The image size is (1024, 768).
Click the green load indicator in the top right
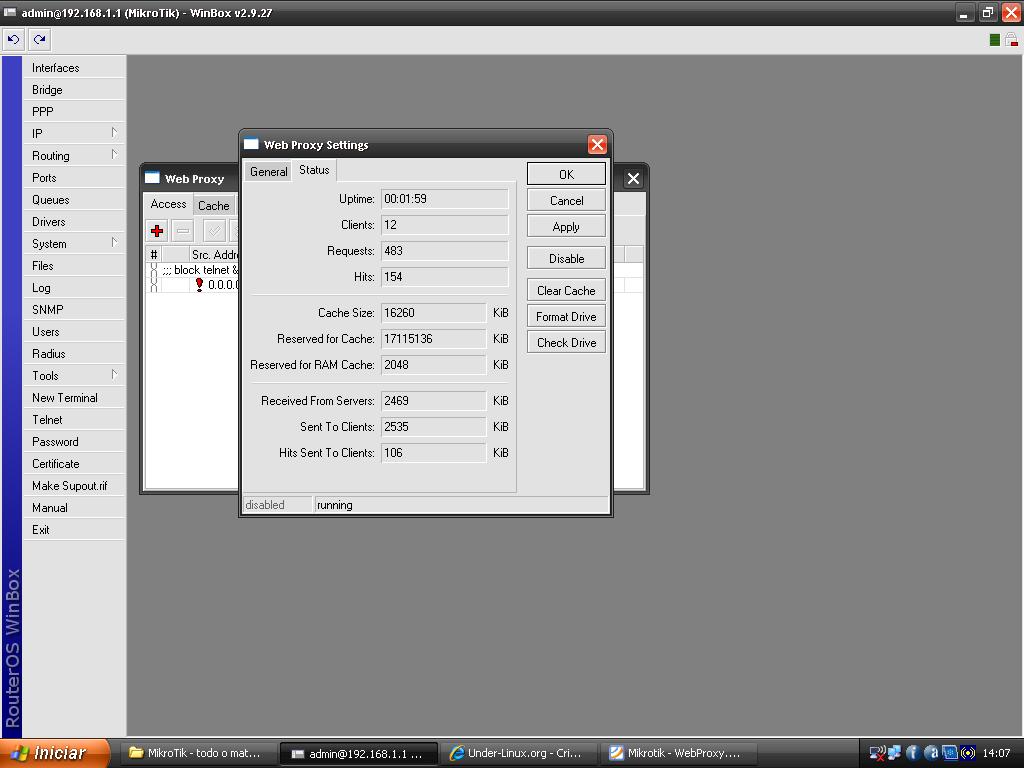(995, 40)
